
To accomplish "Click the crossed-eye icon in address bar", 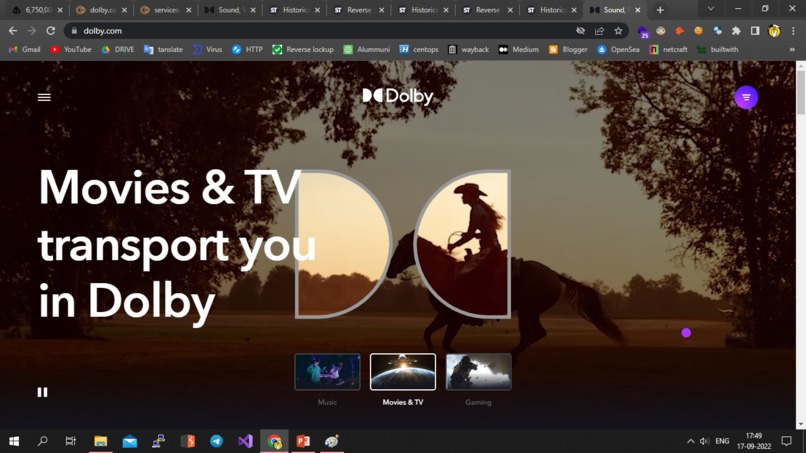I will click(x=580, y=31).
